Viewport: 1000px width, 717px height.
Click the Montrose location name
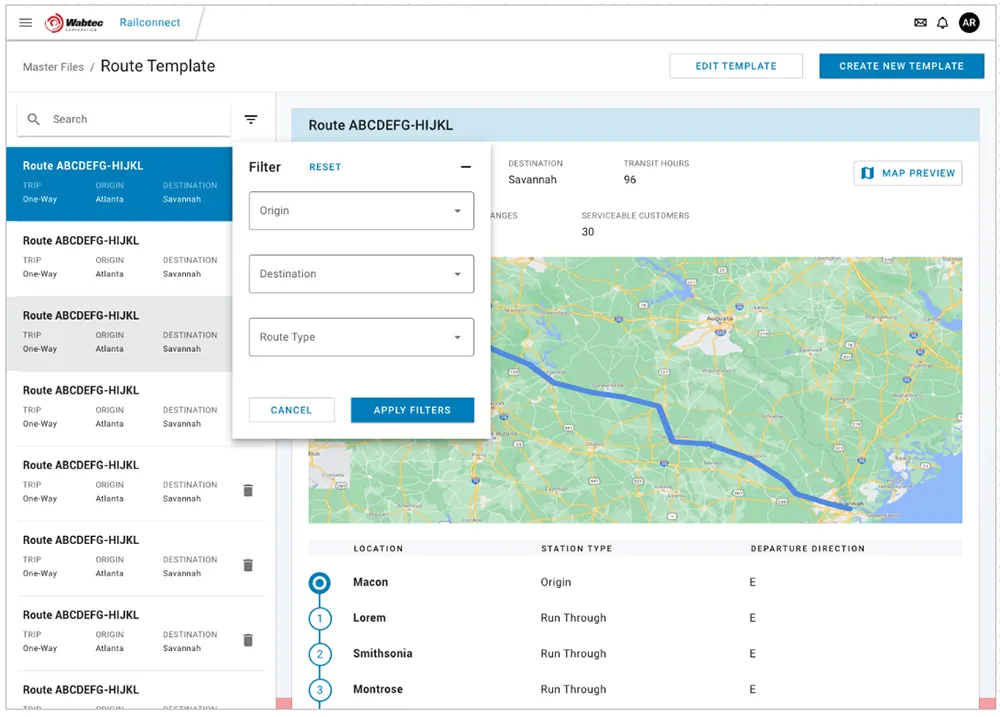[378, 690]
